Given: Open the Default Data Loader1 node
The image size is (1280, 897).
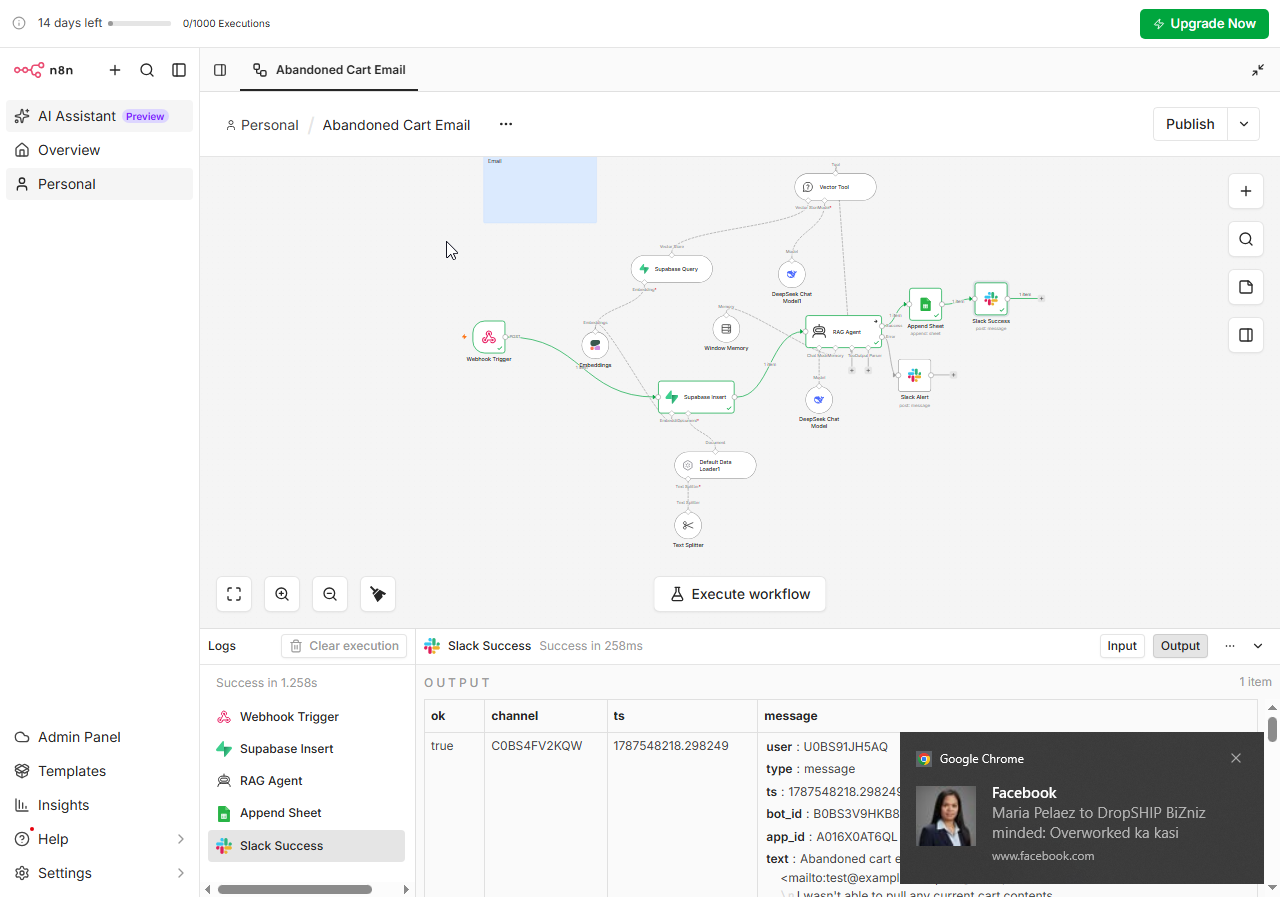Looking at the screenshot, I should [715, 465].
